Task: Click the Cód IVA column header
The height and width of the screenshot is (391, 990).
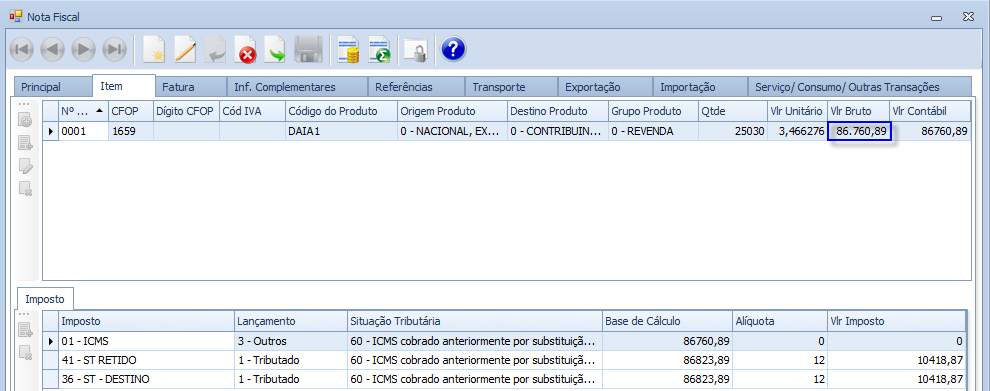Action: [252, 111]
